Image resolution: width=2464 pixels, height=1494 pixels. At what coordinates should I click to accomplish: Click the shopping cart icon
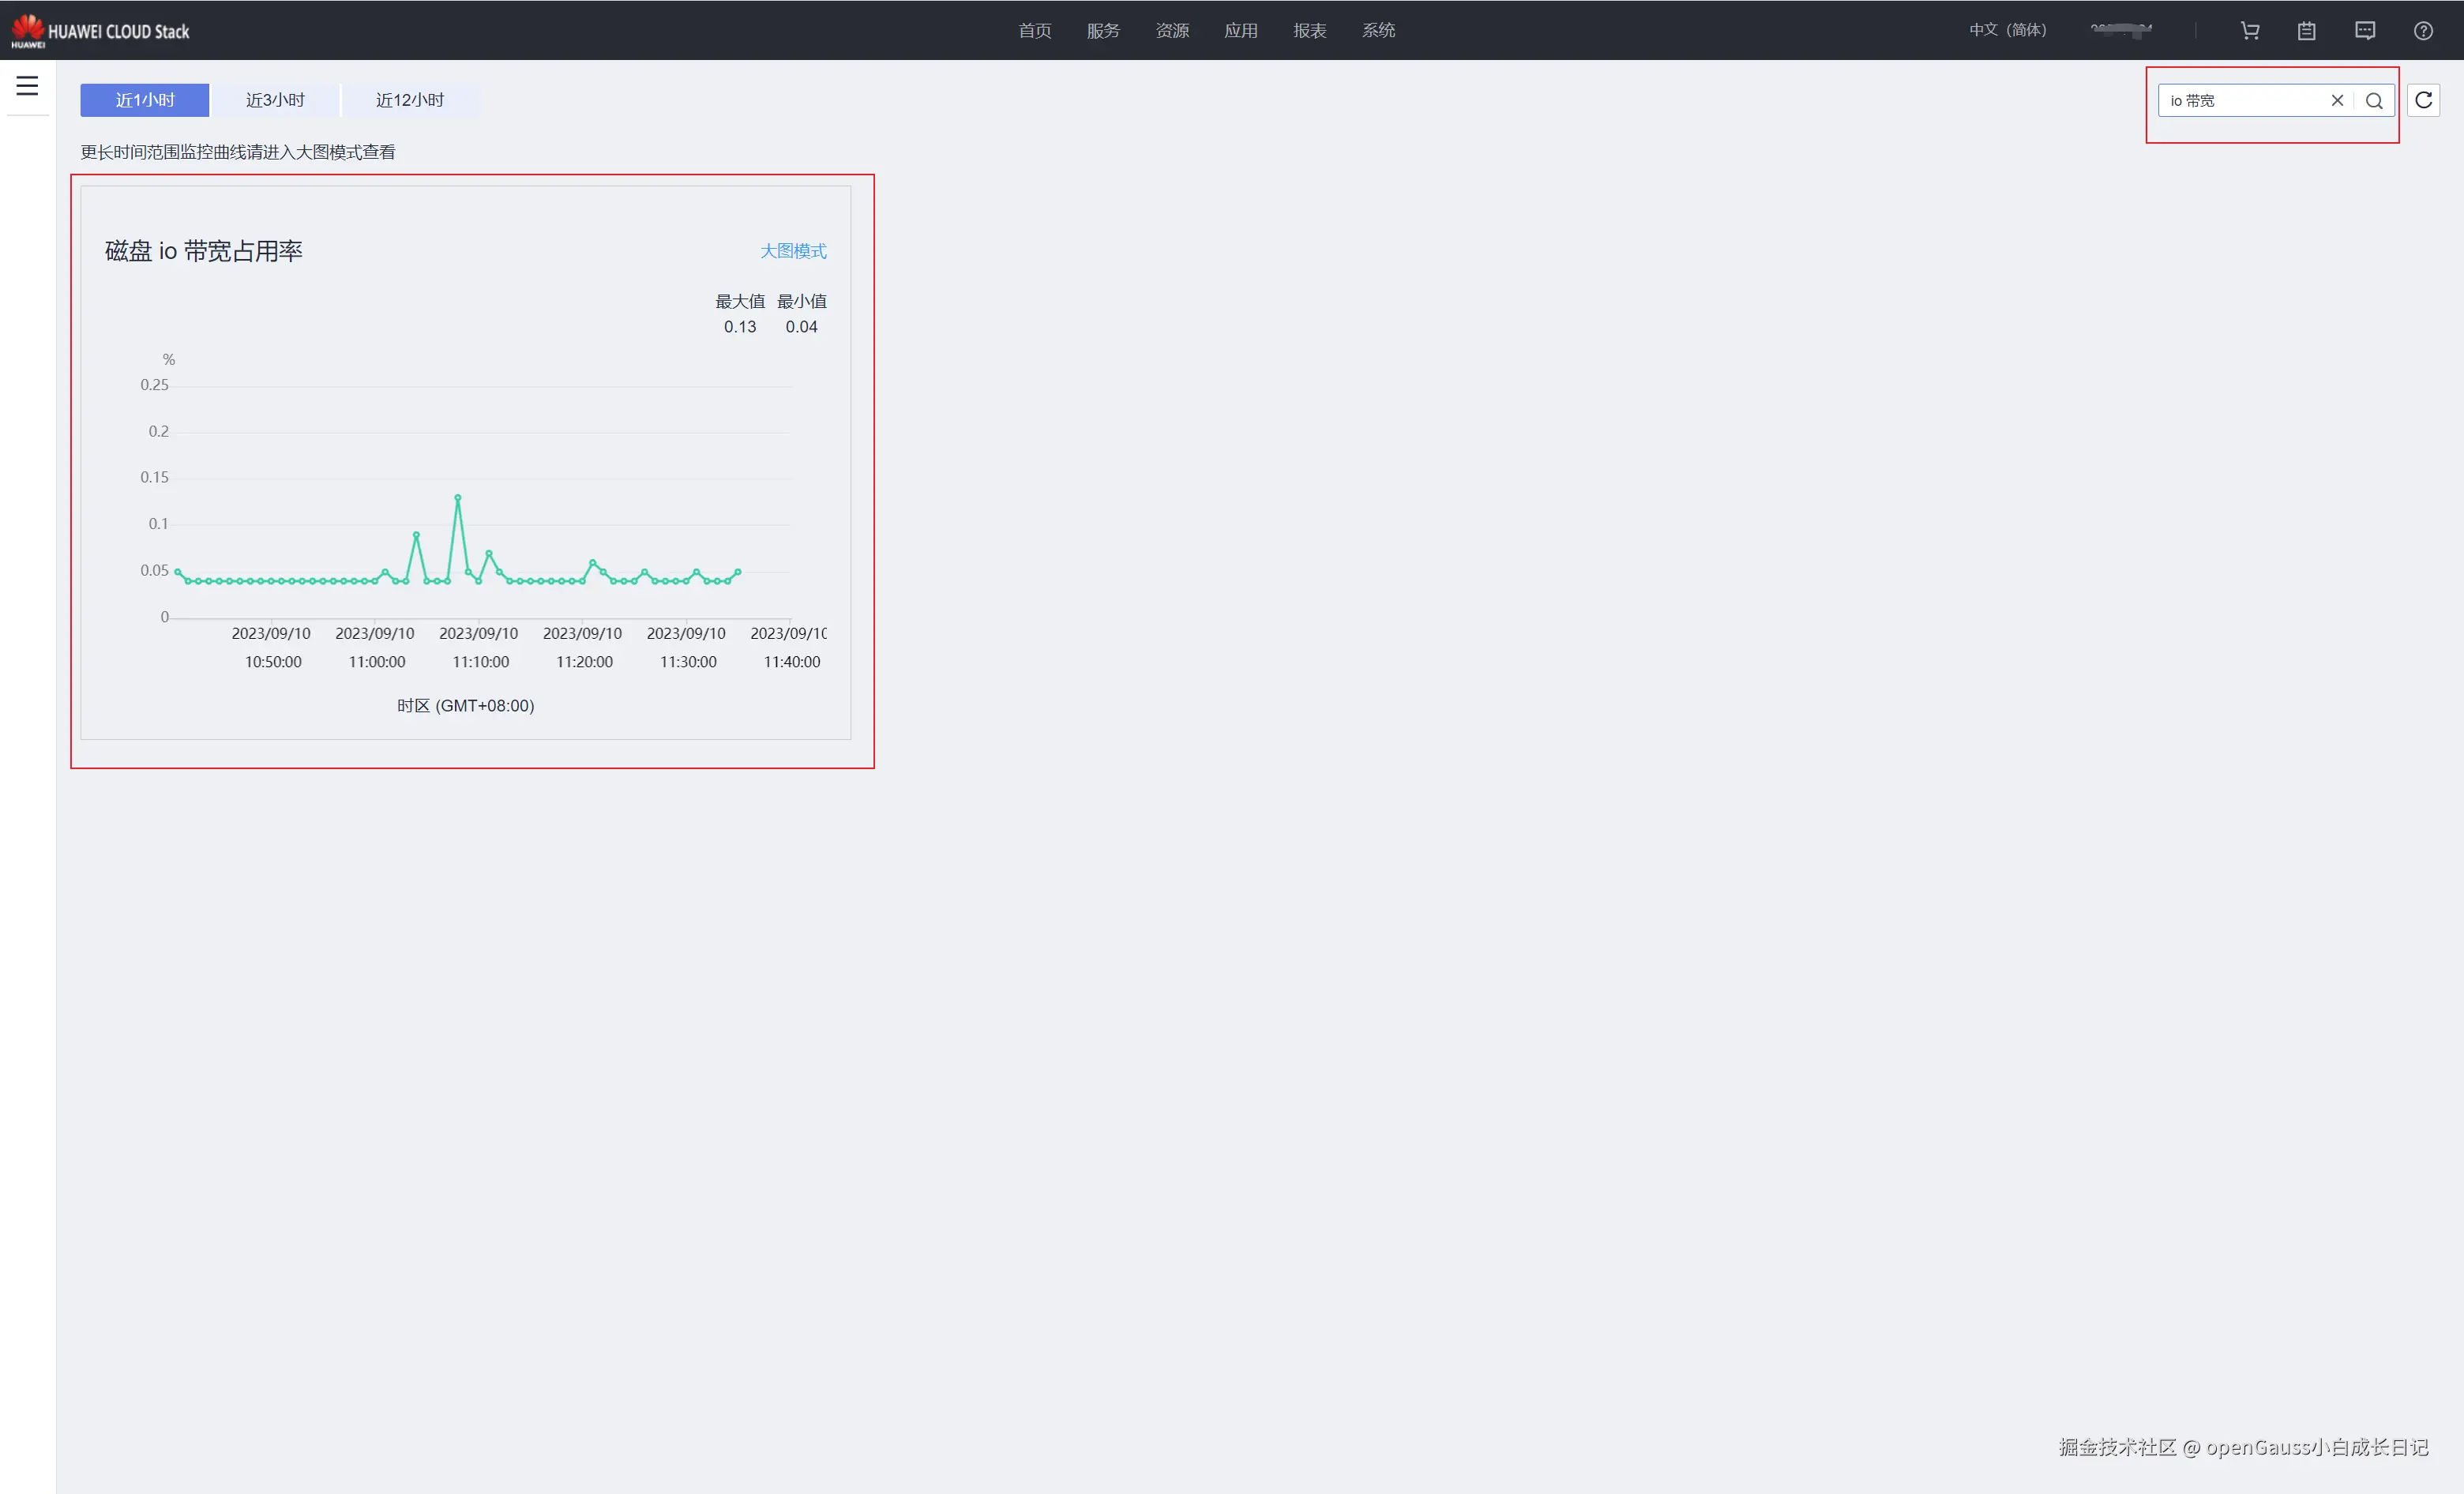[x=2250, y=31]
